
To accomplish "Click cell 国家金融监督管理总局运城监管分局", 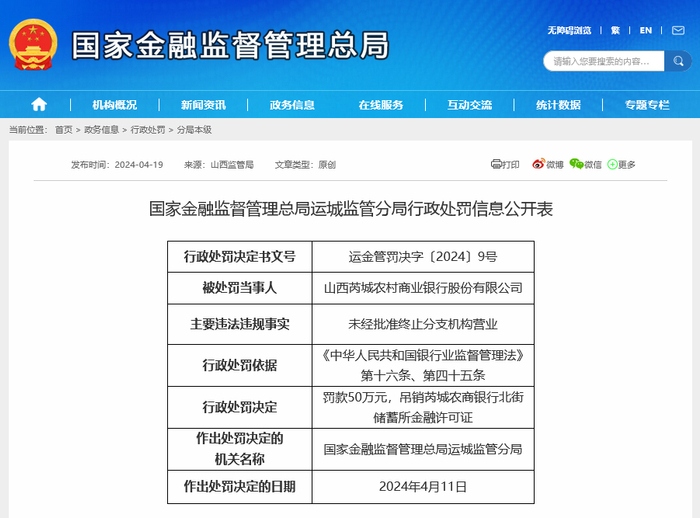I will (x=423, y=449).
